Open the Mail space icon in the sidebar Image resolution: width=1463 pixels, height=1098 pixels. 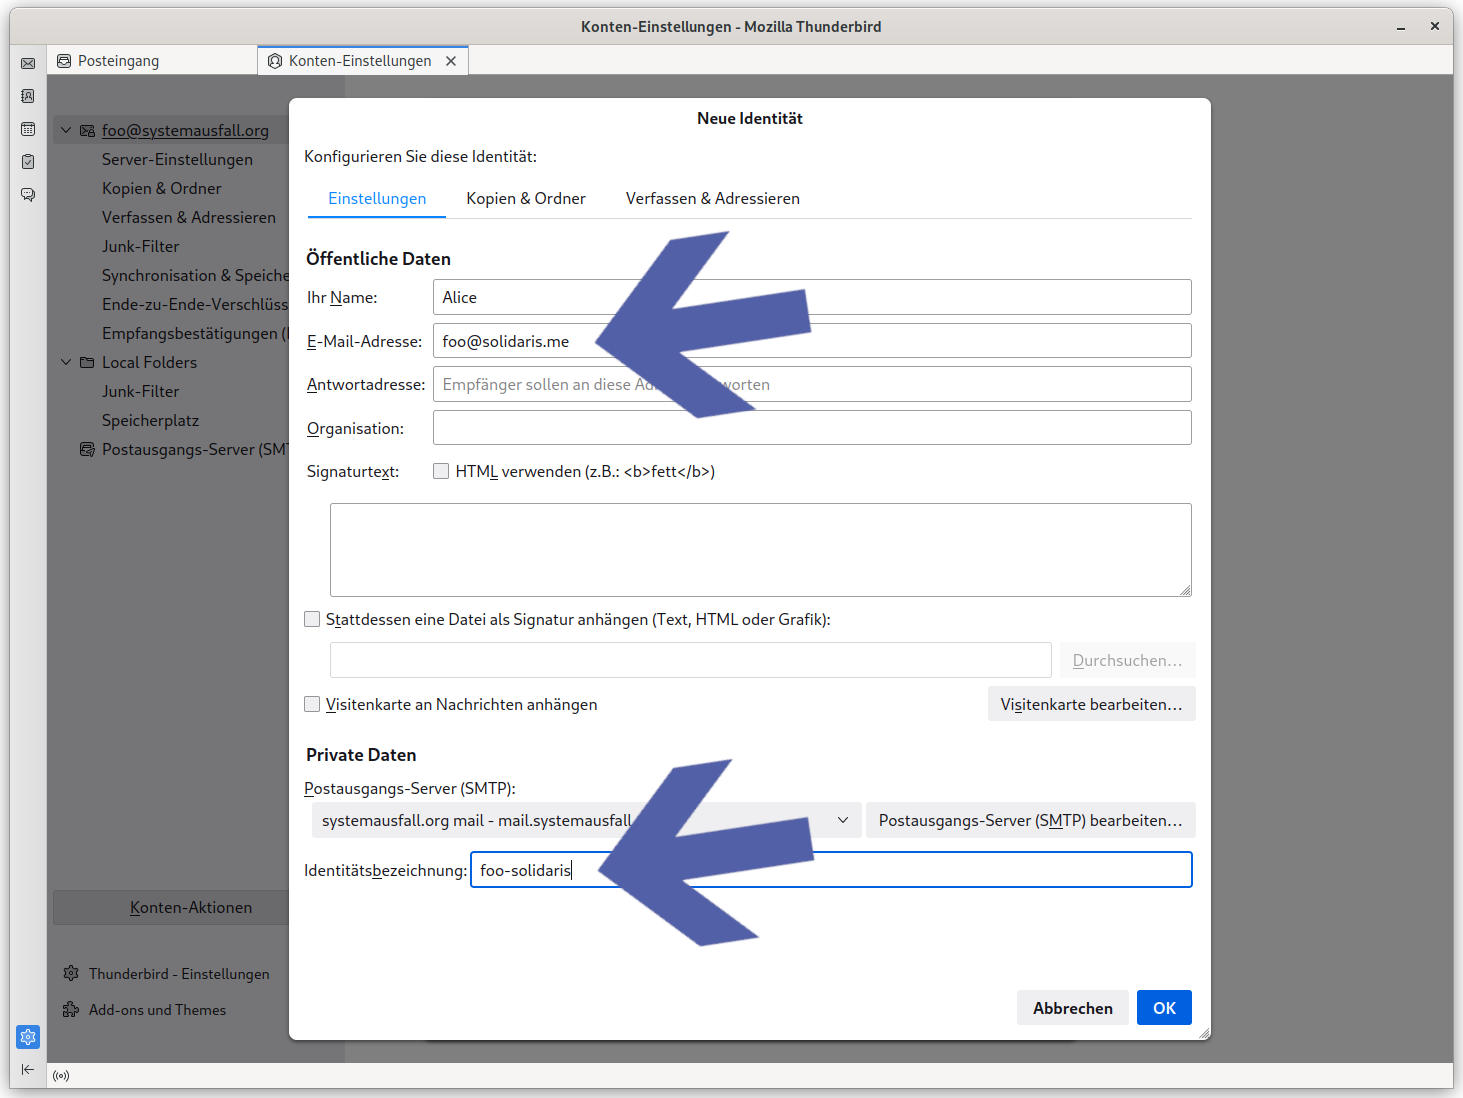[x=28, y=63]
